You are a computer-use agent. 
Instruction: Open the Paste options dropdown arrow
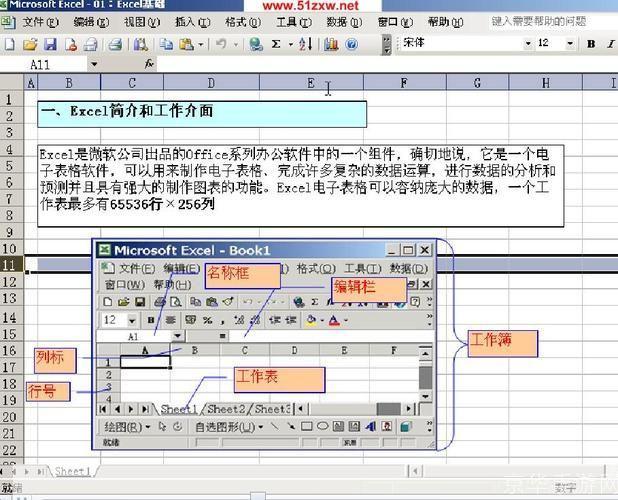[200, 44]
